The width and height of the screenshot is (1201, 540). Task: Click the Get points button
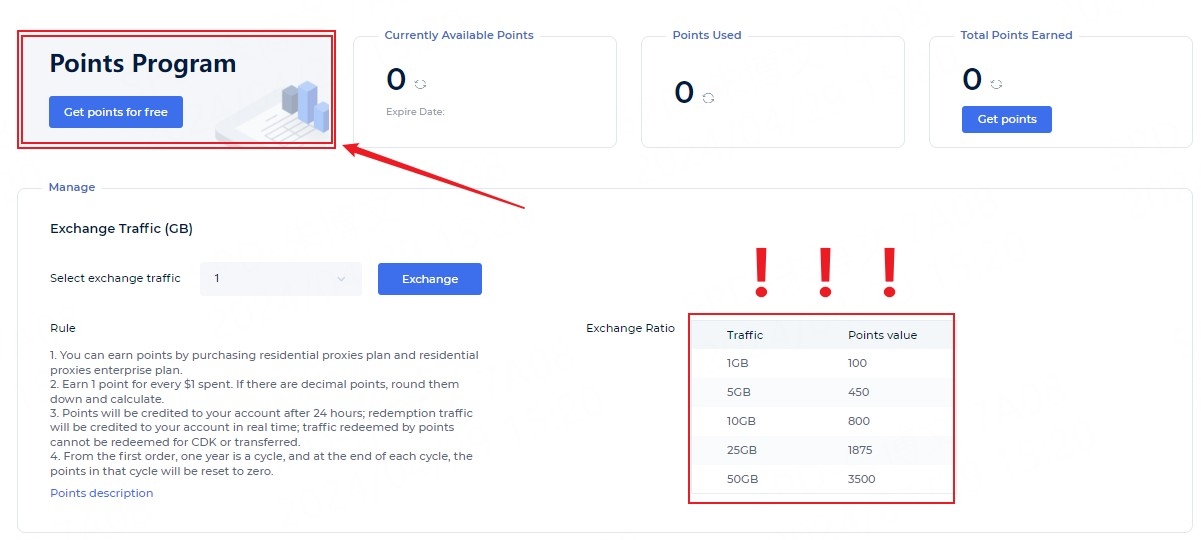[x=1006, y=119]
